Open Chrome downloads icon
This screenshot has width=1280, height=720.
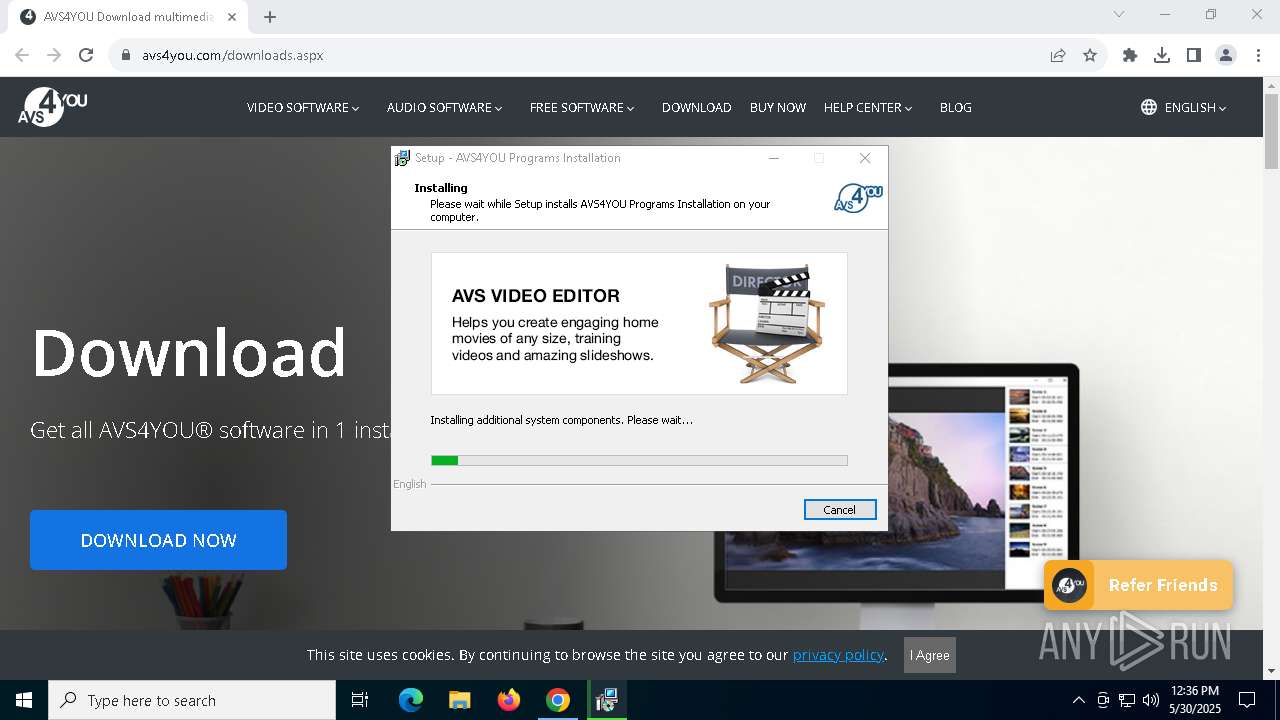coord(1162,55)
